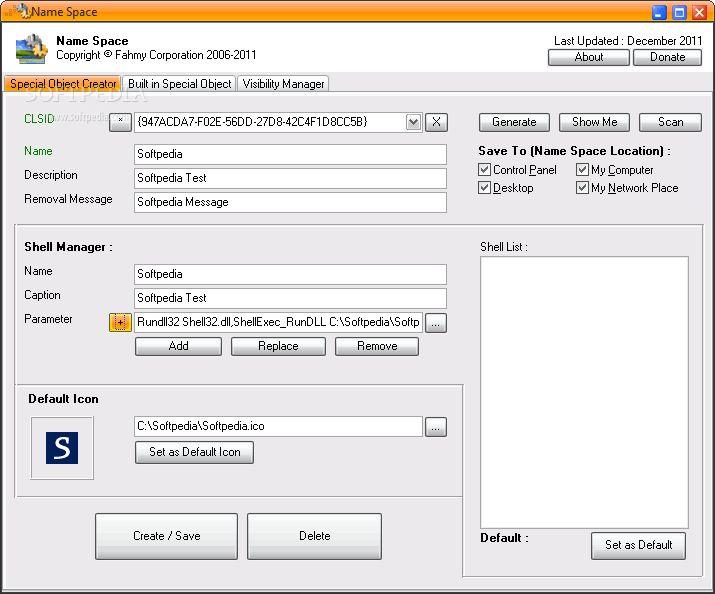Add the shell entry with Add button

click(178, 346)
